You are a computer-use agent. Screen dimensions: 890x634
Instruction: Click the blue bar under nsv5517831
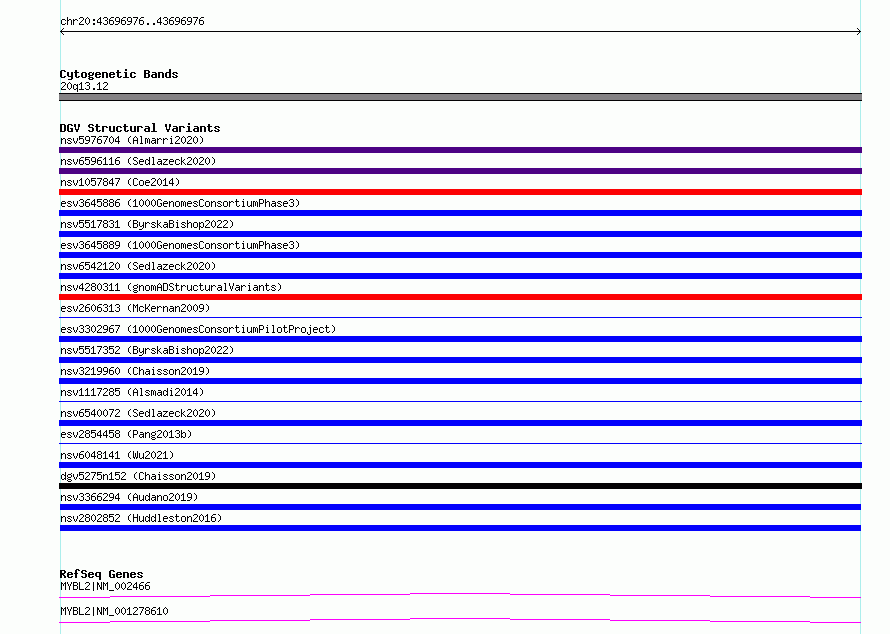460,234
